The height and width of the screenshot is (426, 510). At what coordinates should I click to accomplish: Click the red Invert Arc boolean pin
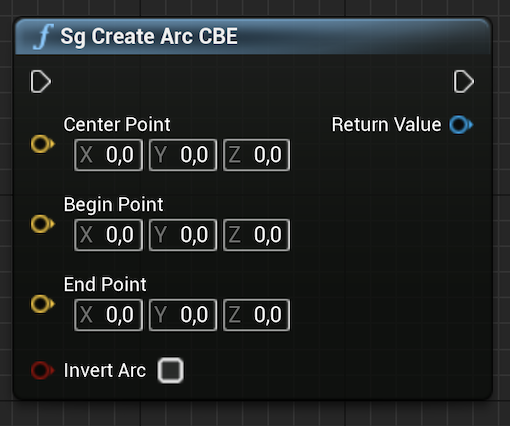(42, 370)
